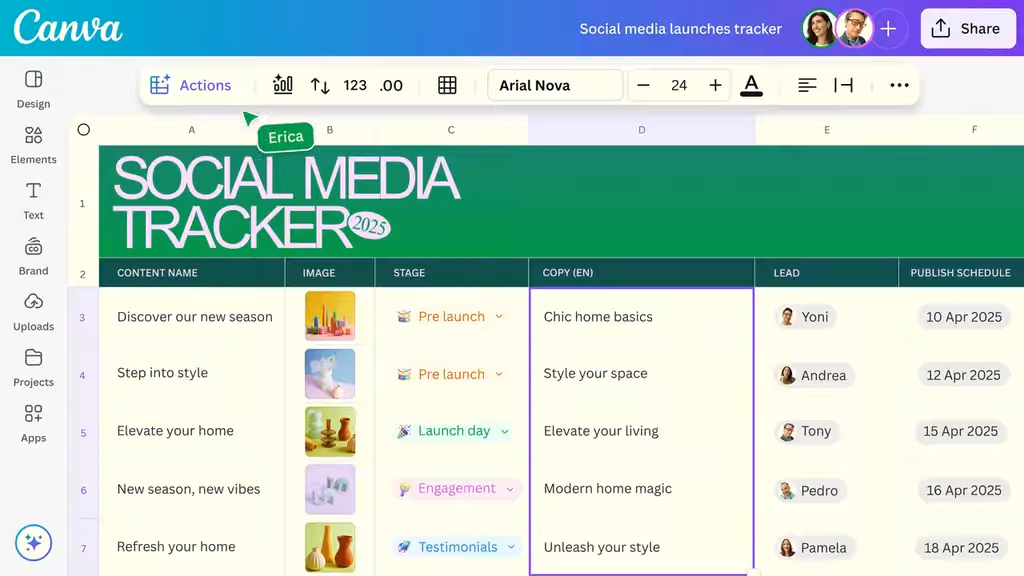Select the Refresh your home cell
This screenshot has height=576, width=1024.
(x=192, y=547)
